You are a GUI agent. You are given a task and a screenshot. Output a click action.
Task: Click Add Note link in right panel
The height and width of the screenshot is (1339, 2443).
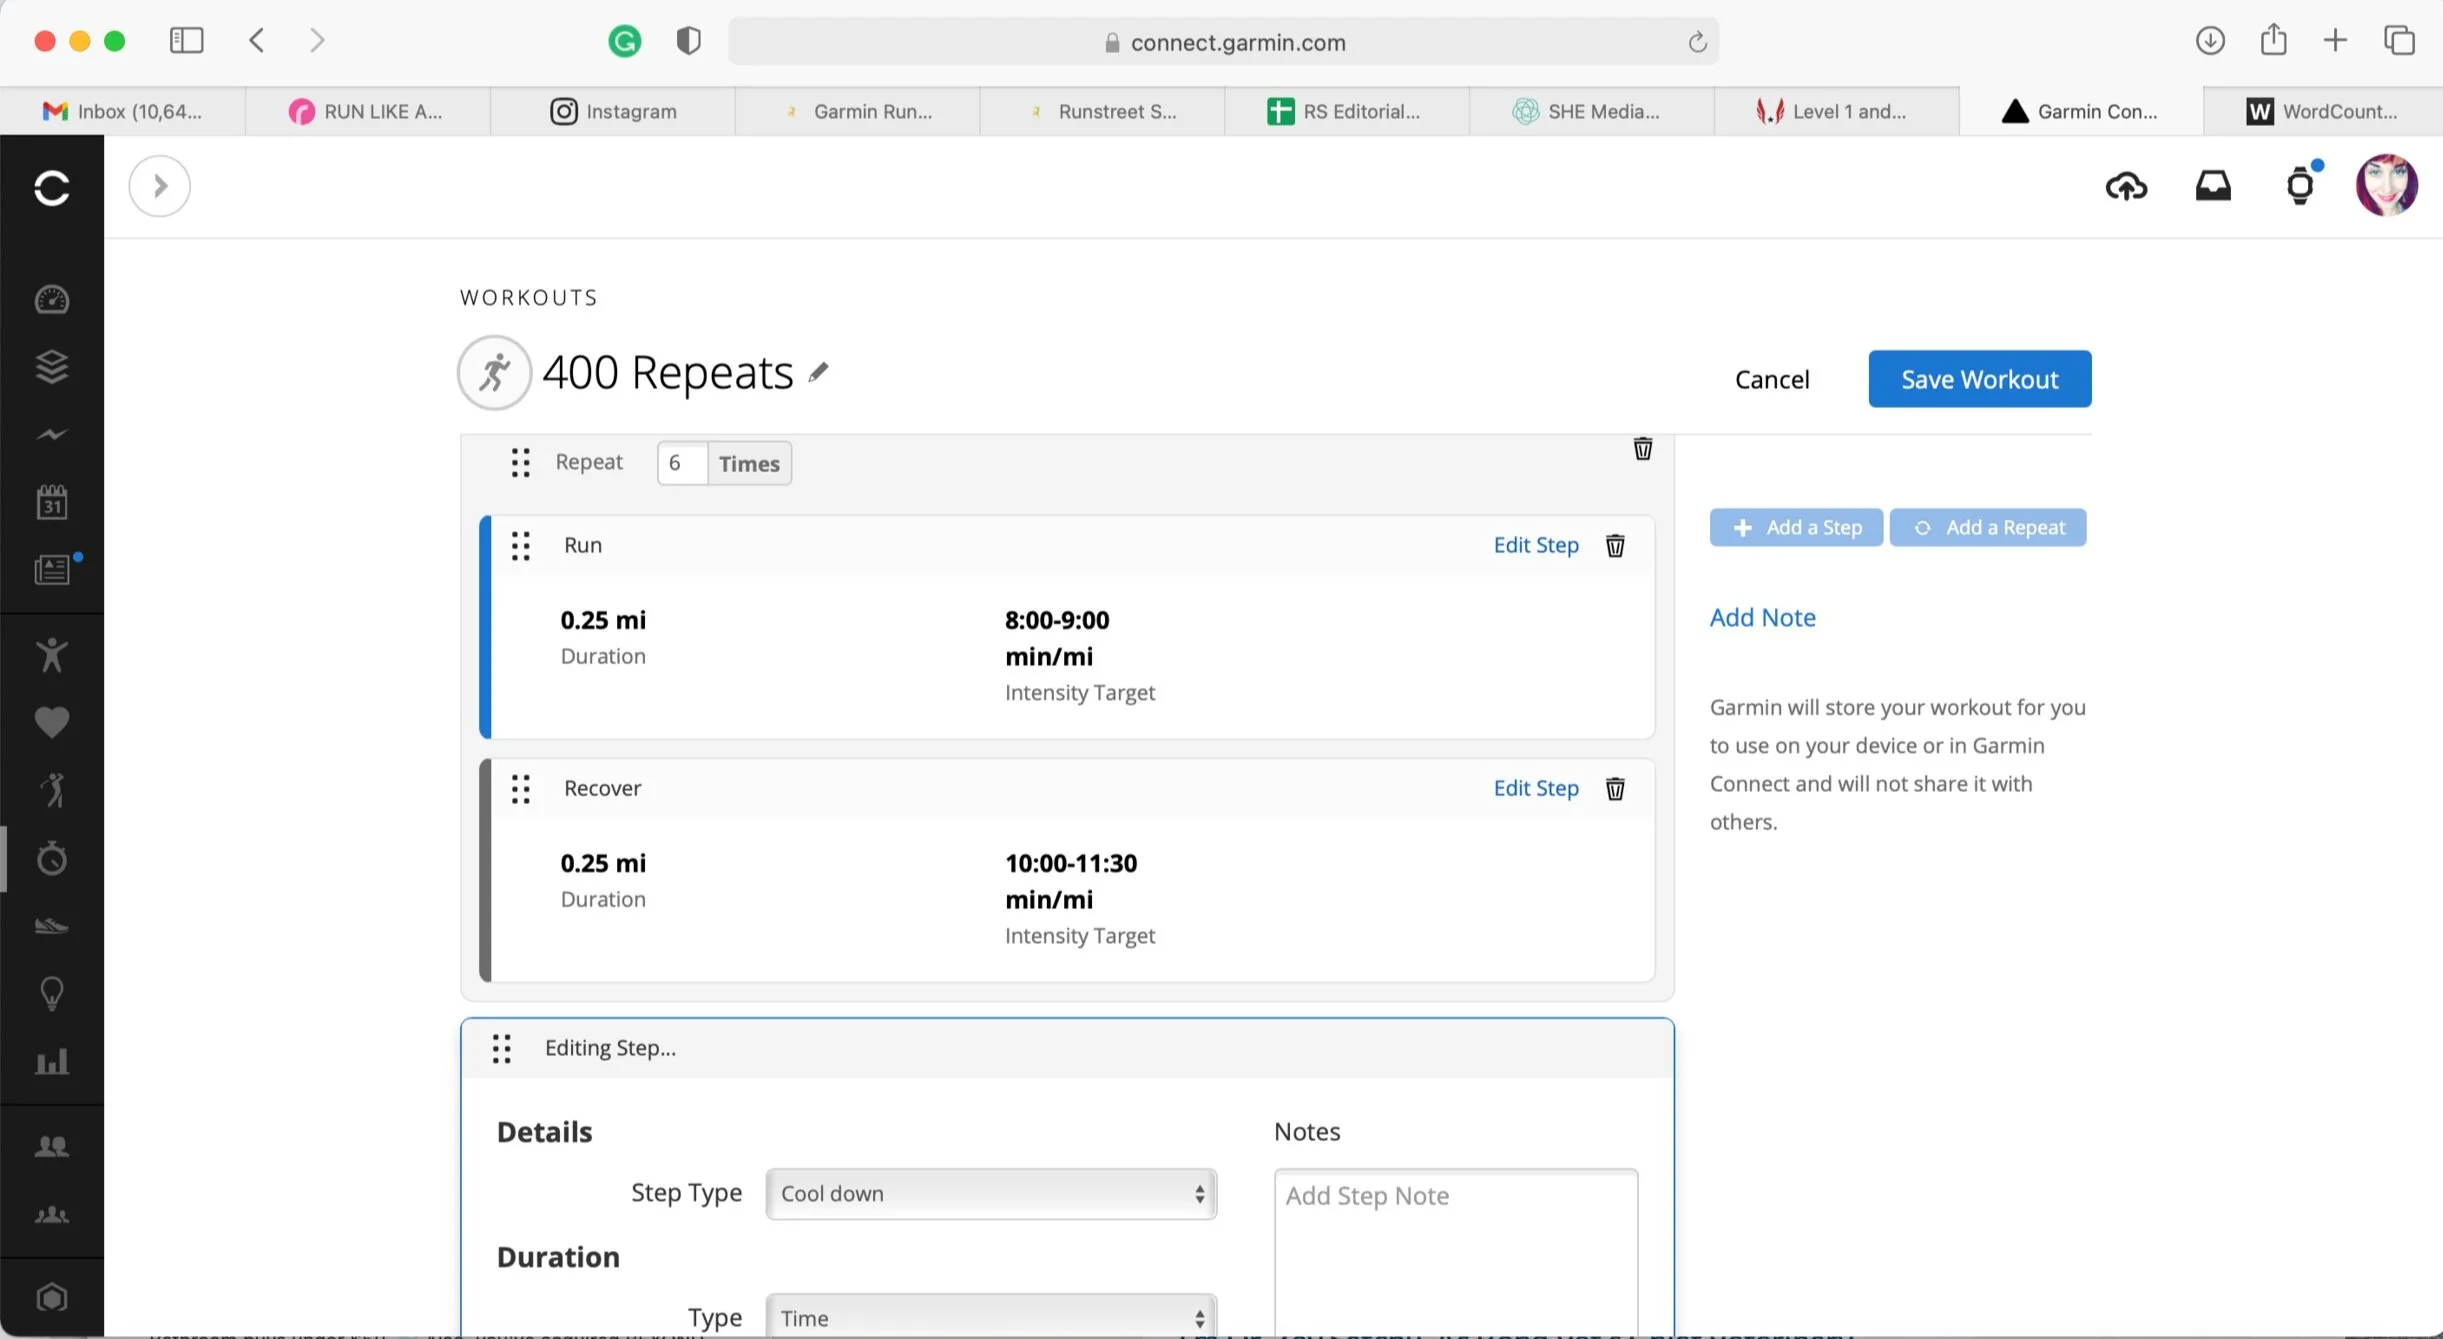[x=1762, y=615]
